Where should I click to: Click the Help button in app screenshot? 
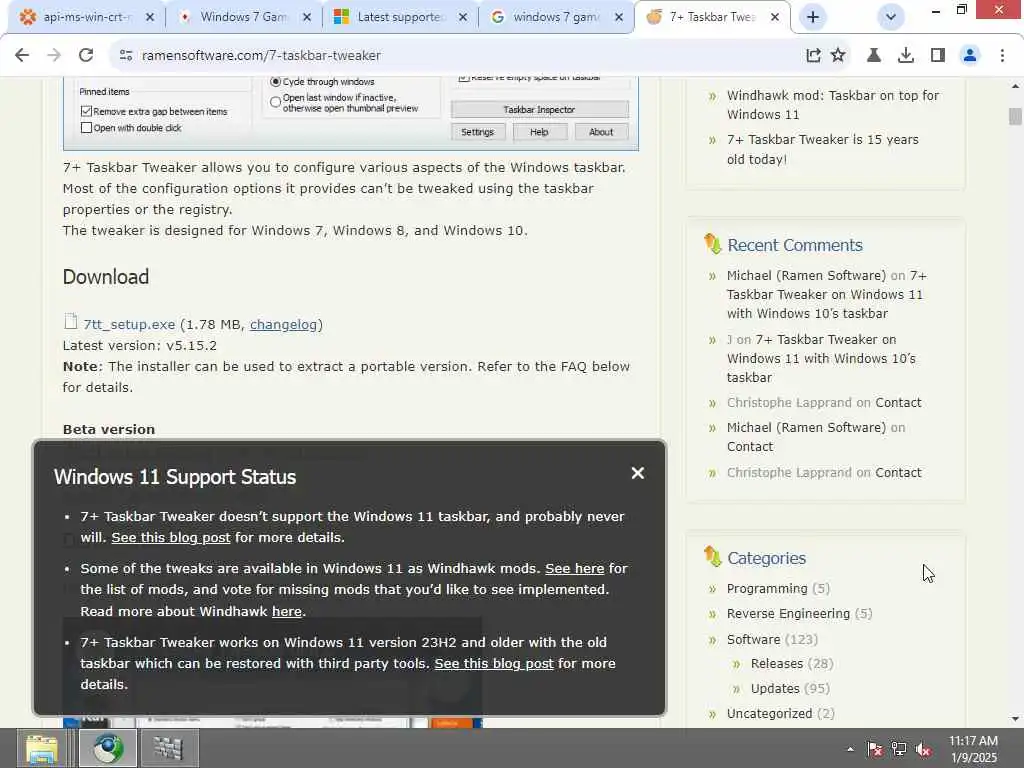click(539, 132)
